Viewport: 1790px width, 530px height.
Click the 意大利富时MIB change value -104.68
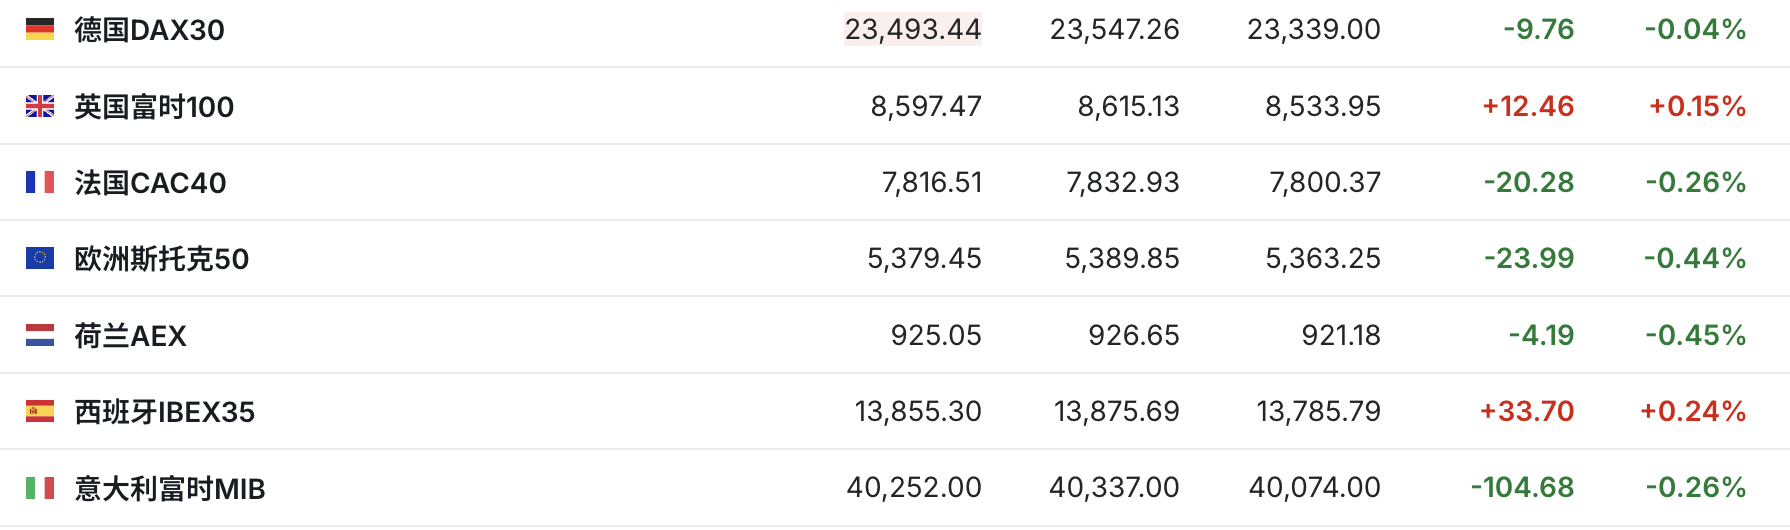click(1522, 487)
